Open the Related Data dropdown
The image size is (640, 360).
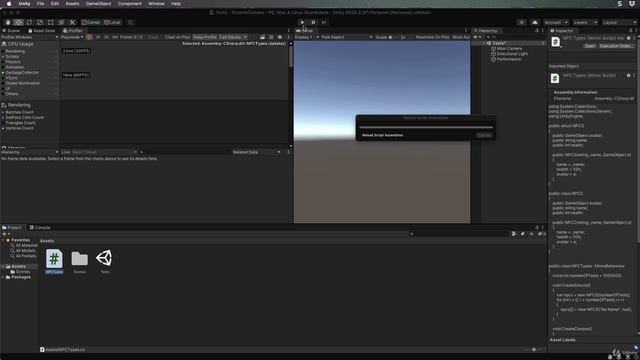coord(256,152)
